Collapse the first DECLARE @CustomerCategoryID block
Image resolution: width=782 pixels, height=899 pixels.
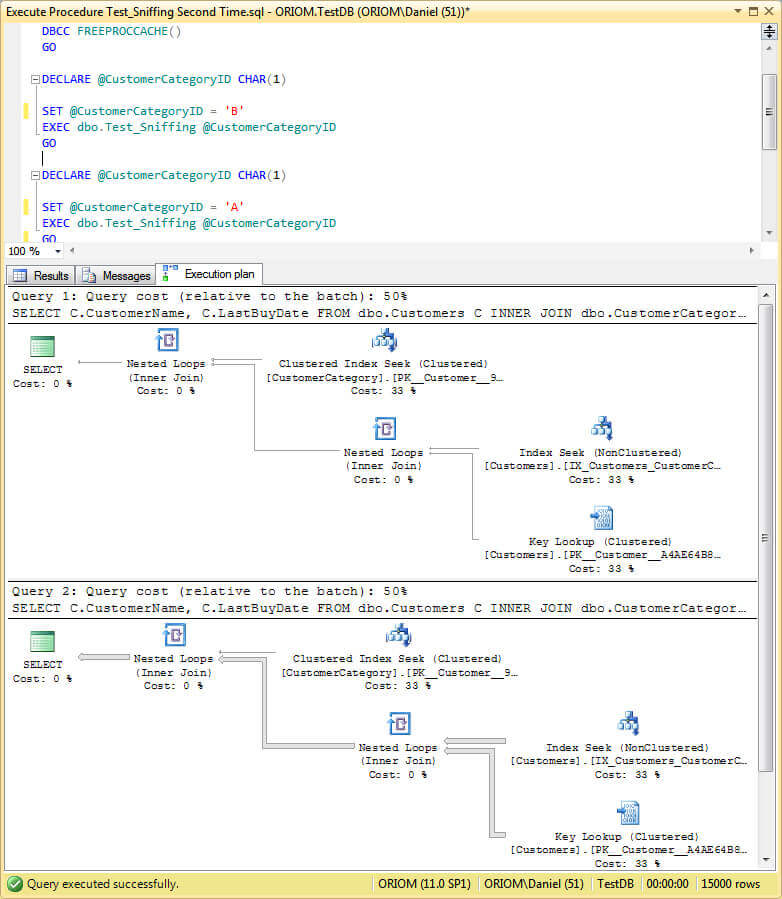[35, 80]
